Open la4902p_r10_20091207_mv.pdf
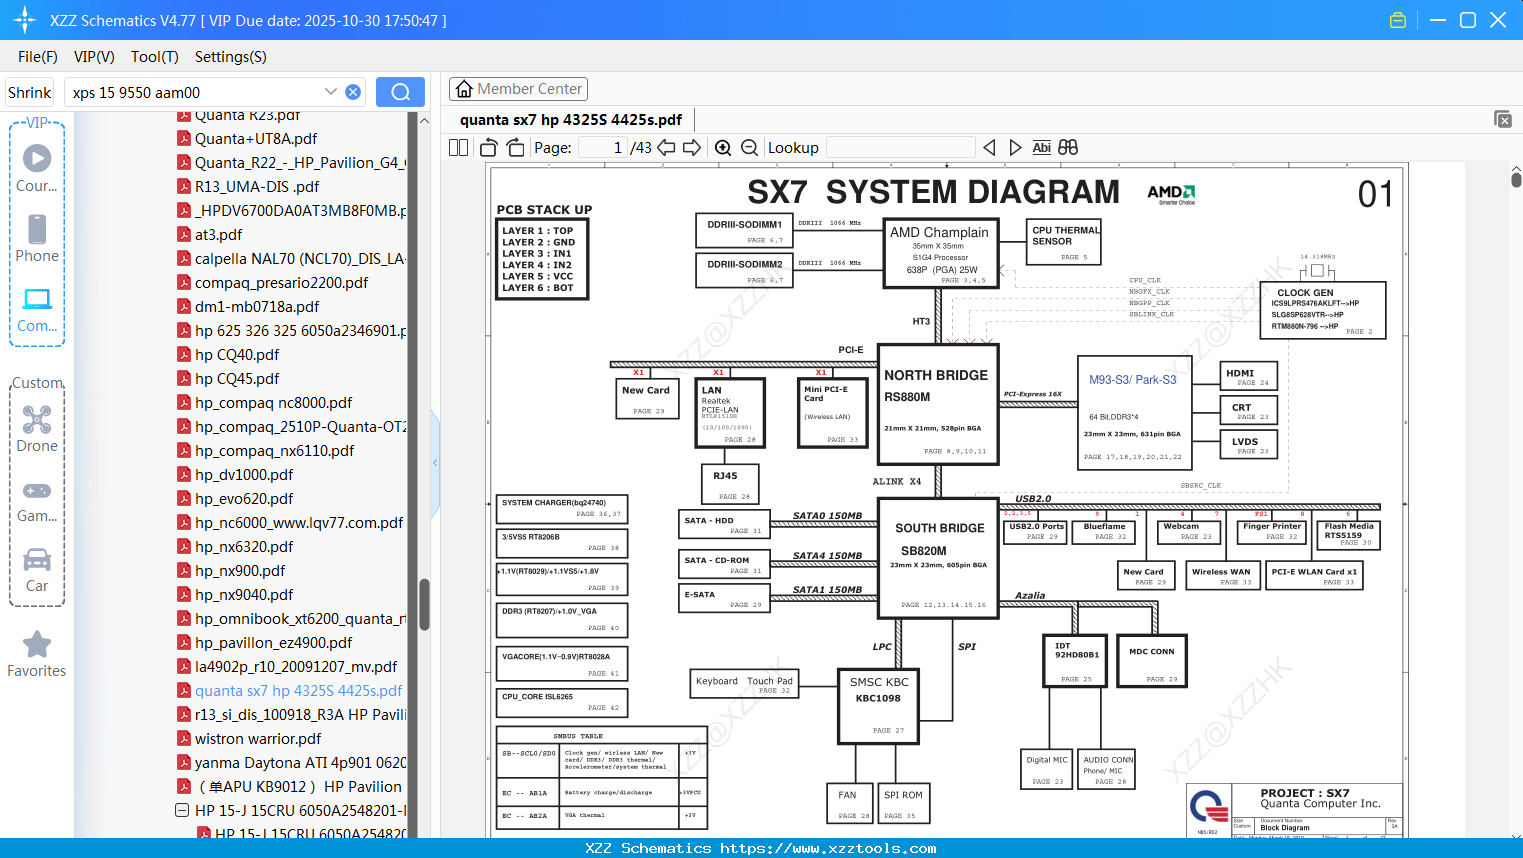 tap(296, 666)
